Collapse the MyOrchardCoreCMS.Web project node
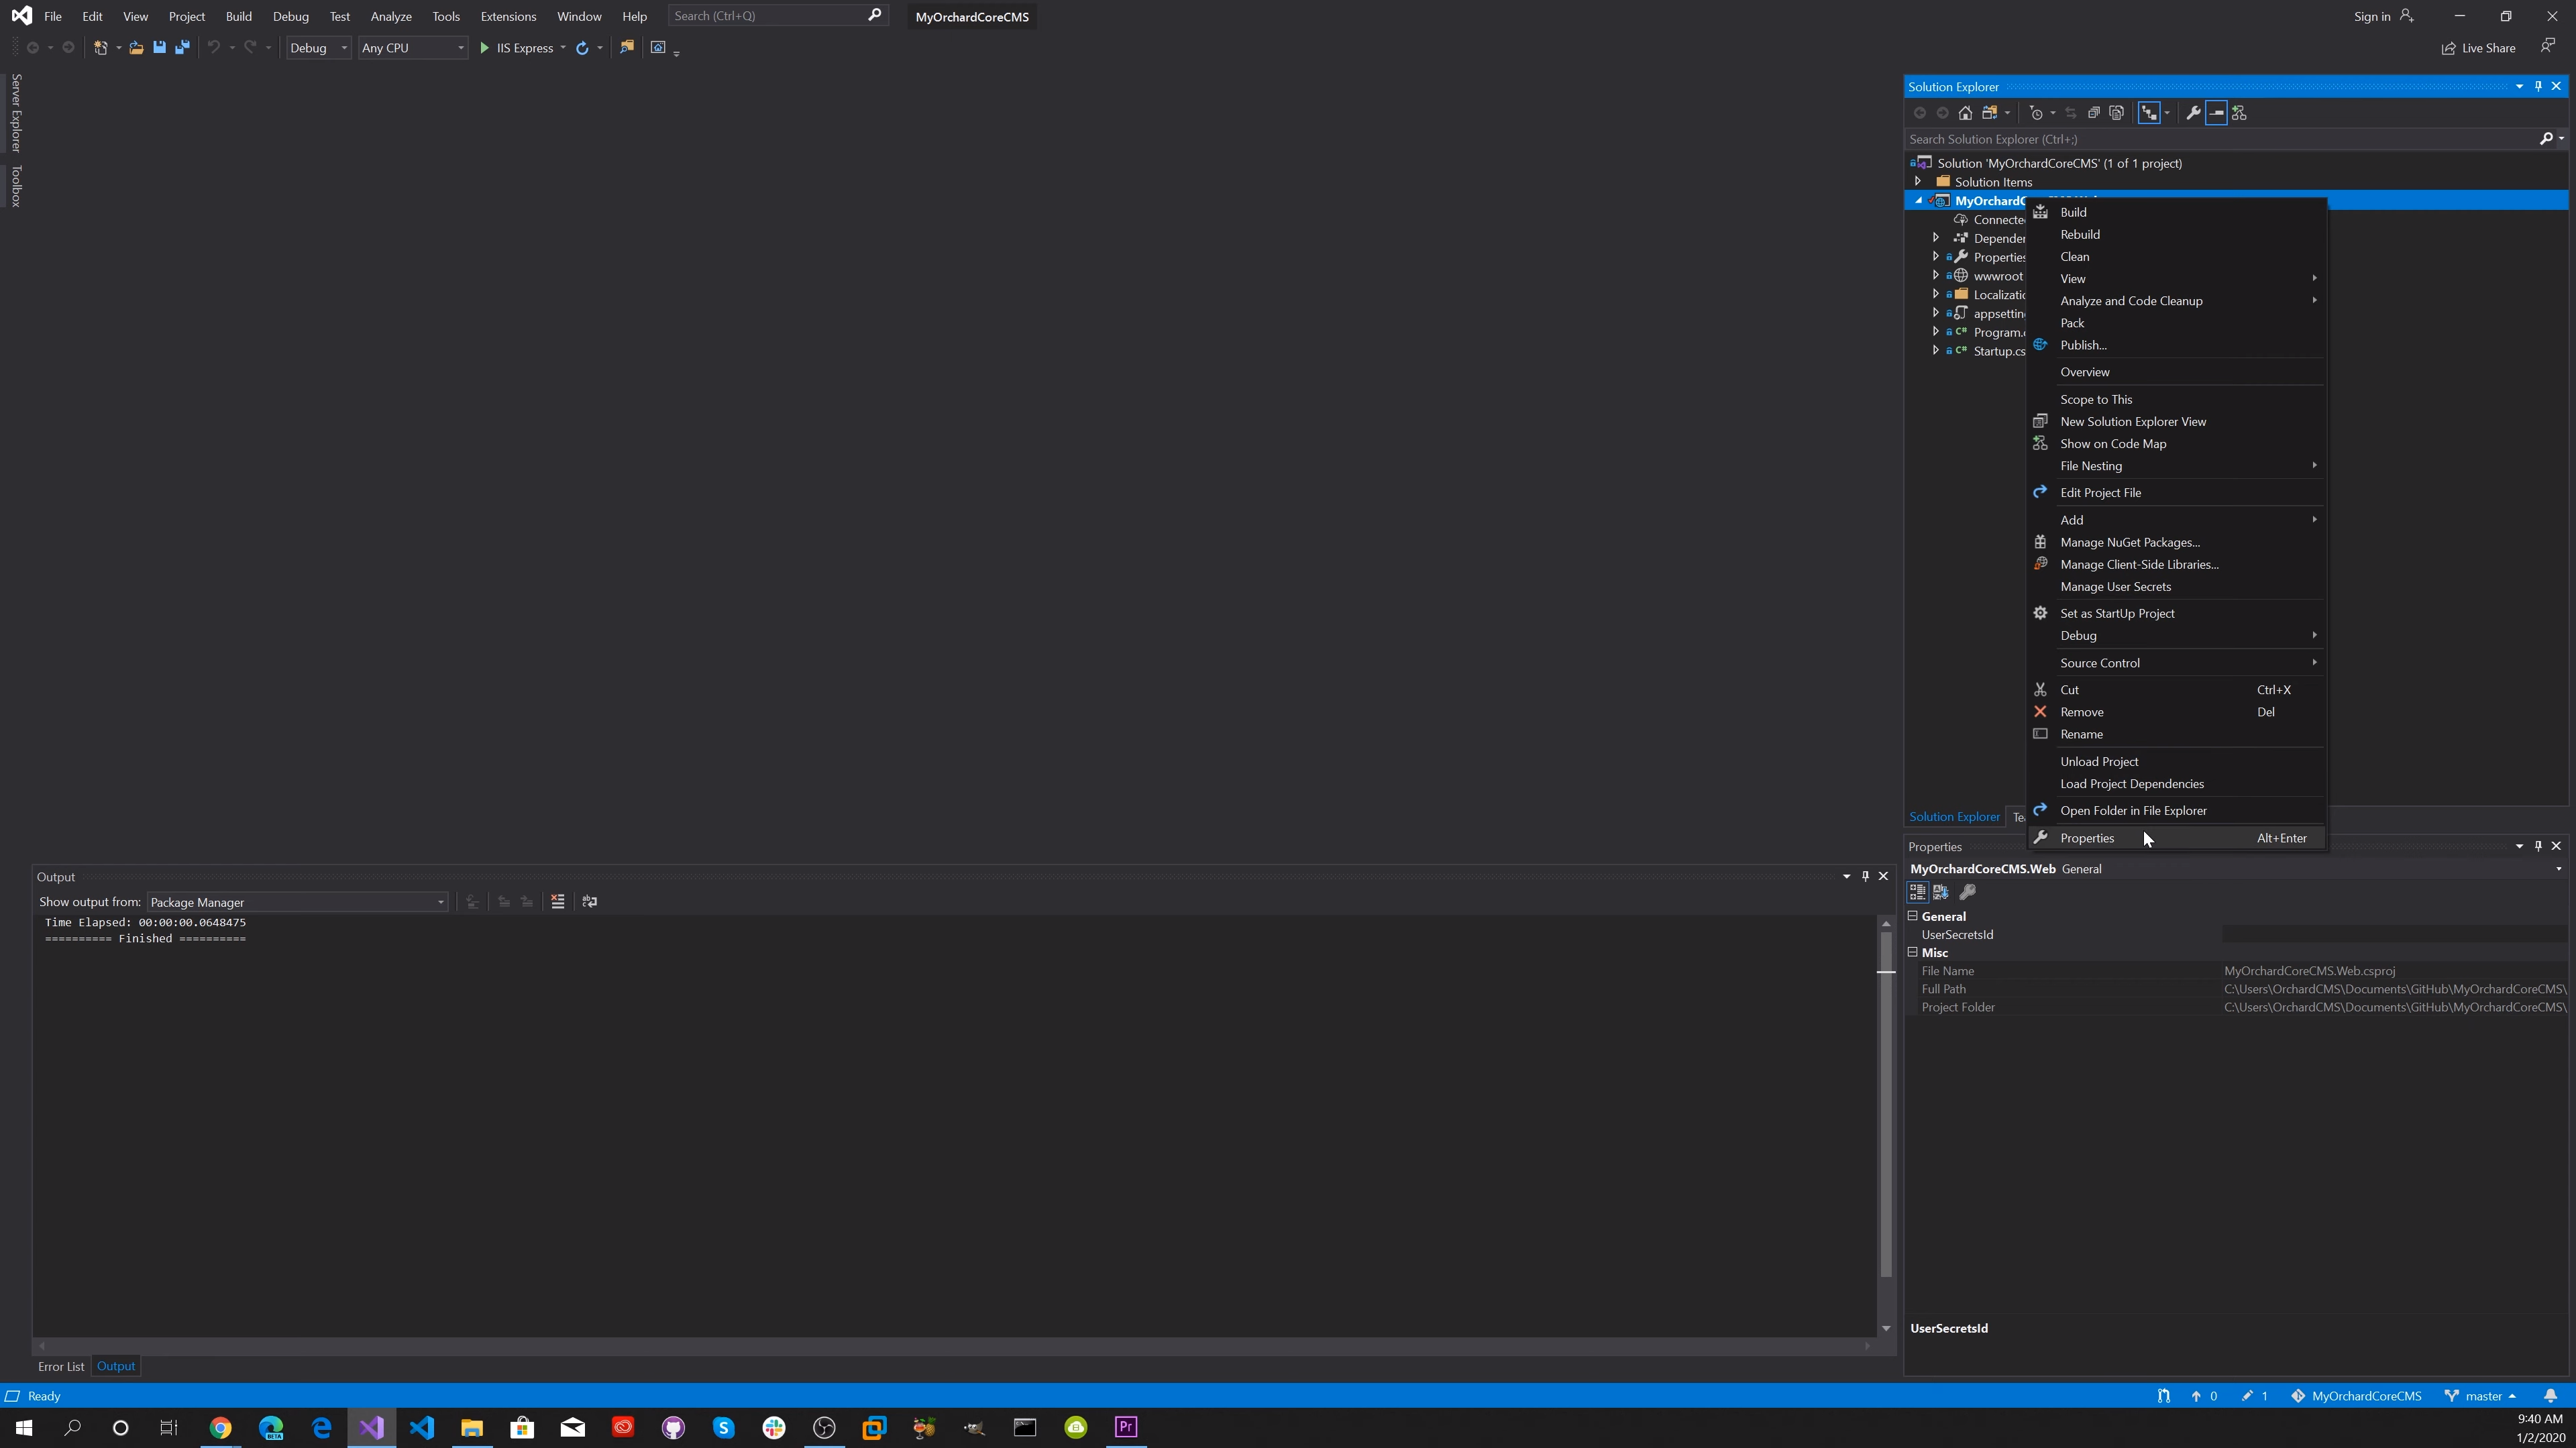 pos(1918,200)
